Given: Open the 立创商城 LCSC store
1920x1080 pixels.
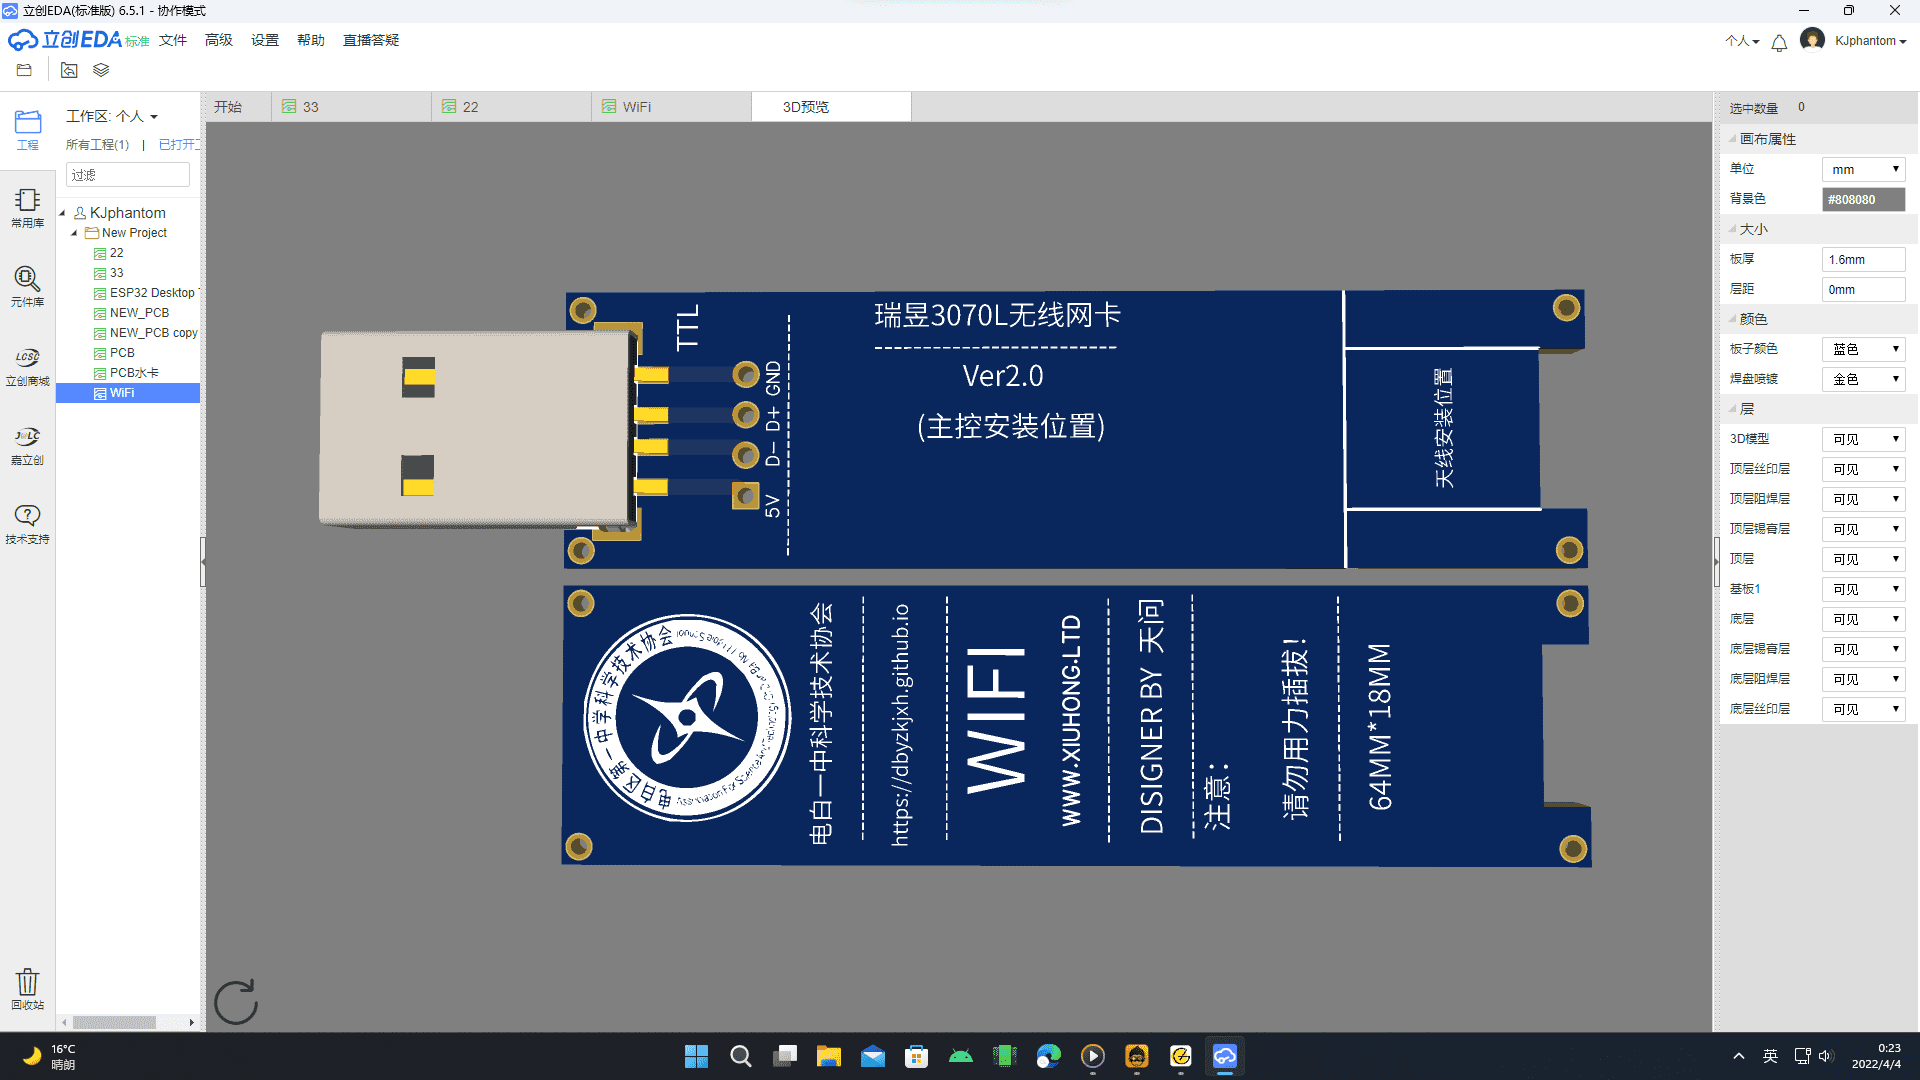Looking at the screenshot, I should click(x=28, y=366).
